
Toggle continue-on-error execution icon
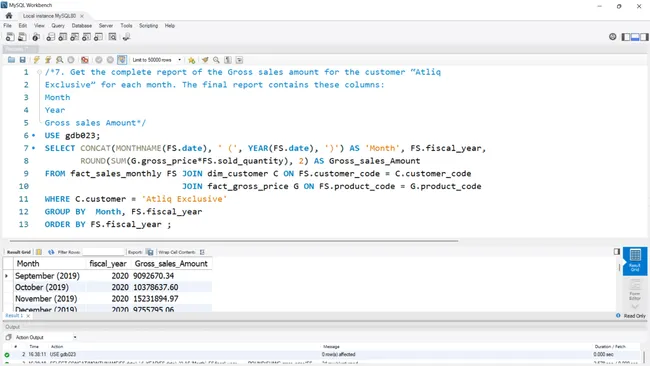tap(85, 60)
